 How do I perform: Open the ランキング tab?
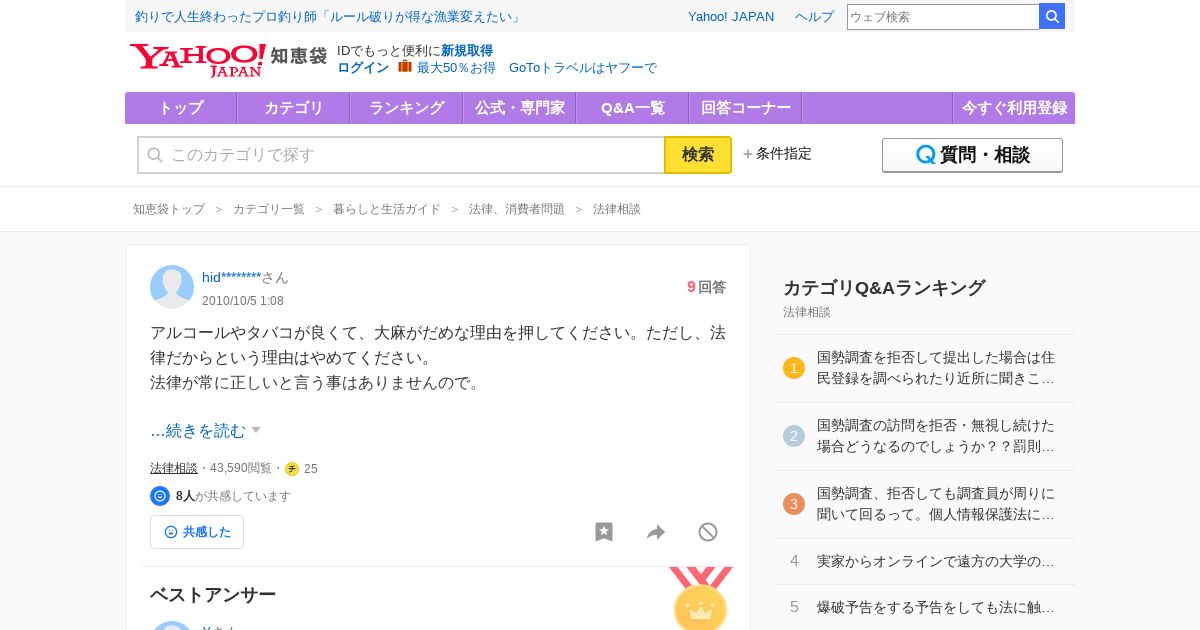pos(407,108)
